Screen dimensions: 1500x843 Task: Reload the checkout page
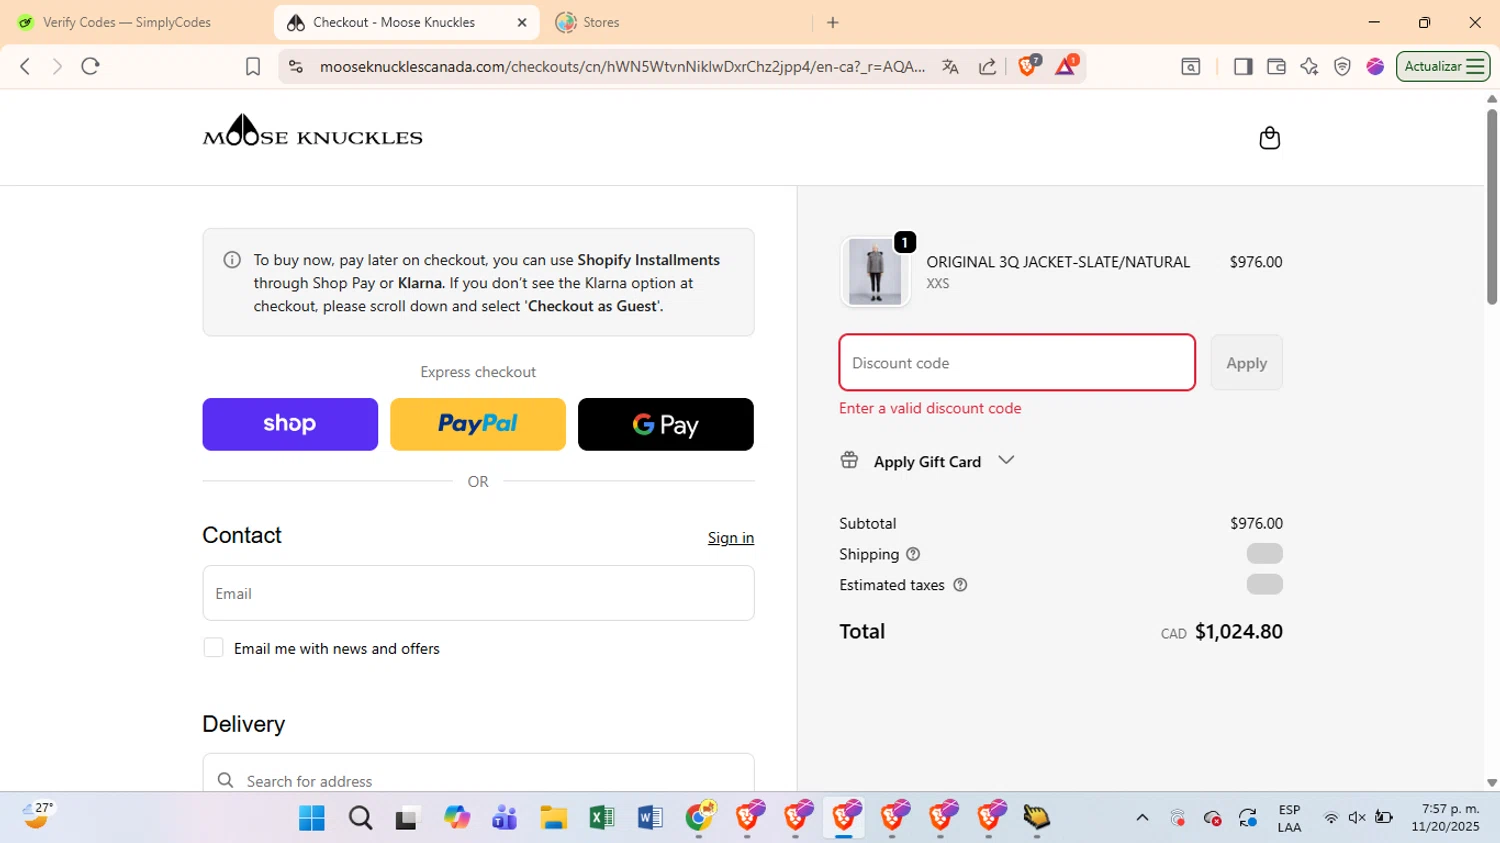coord(91,66)
